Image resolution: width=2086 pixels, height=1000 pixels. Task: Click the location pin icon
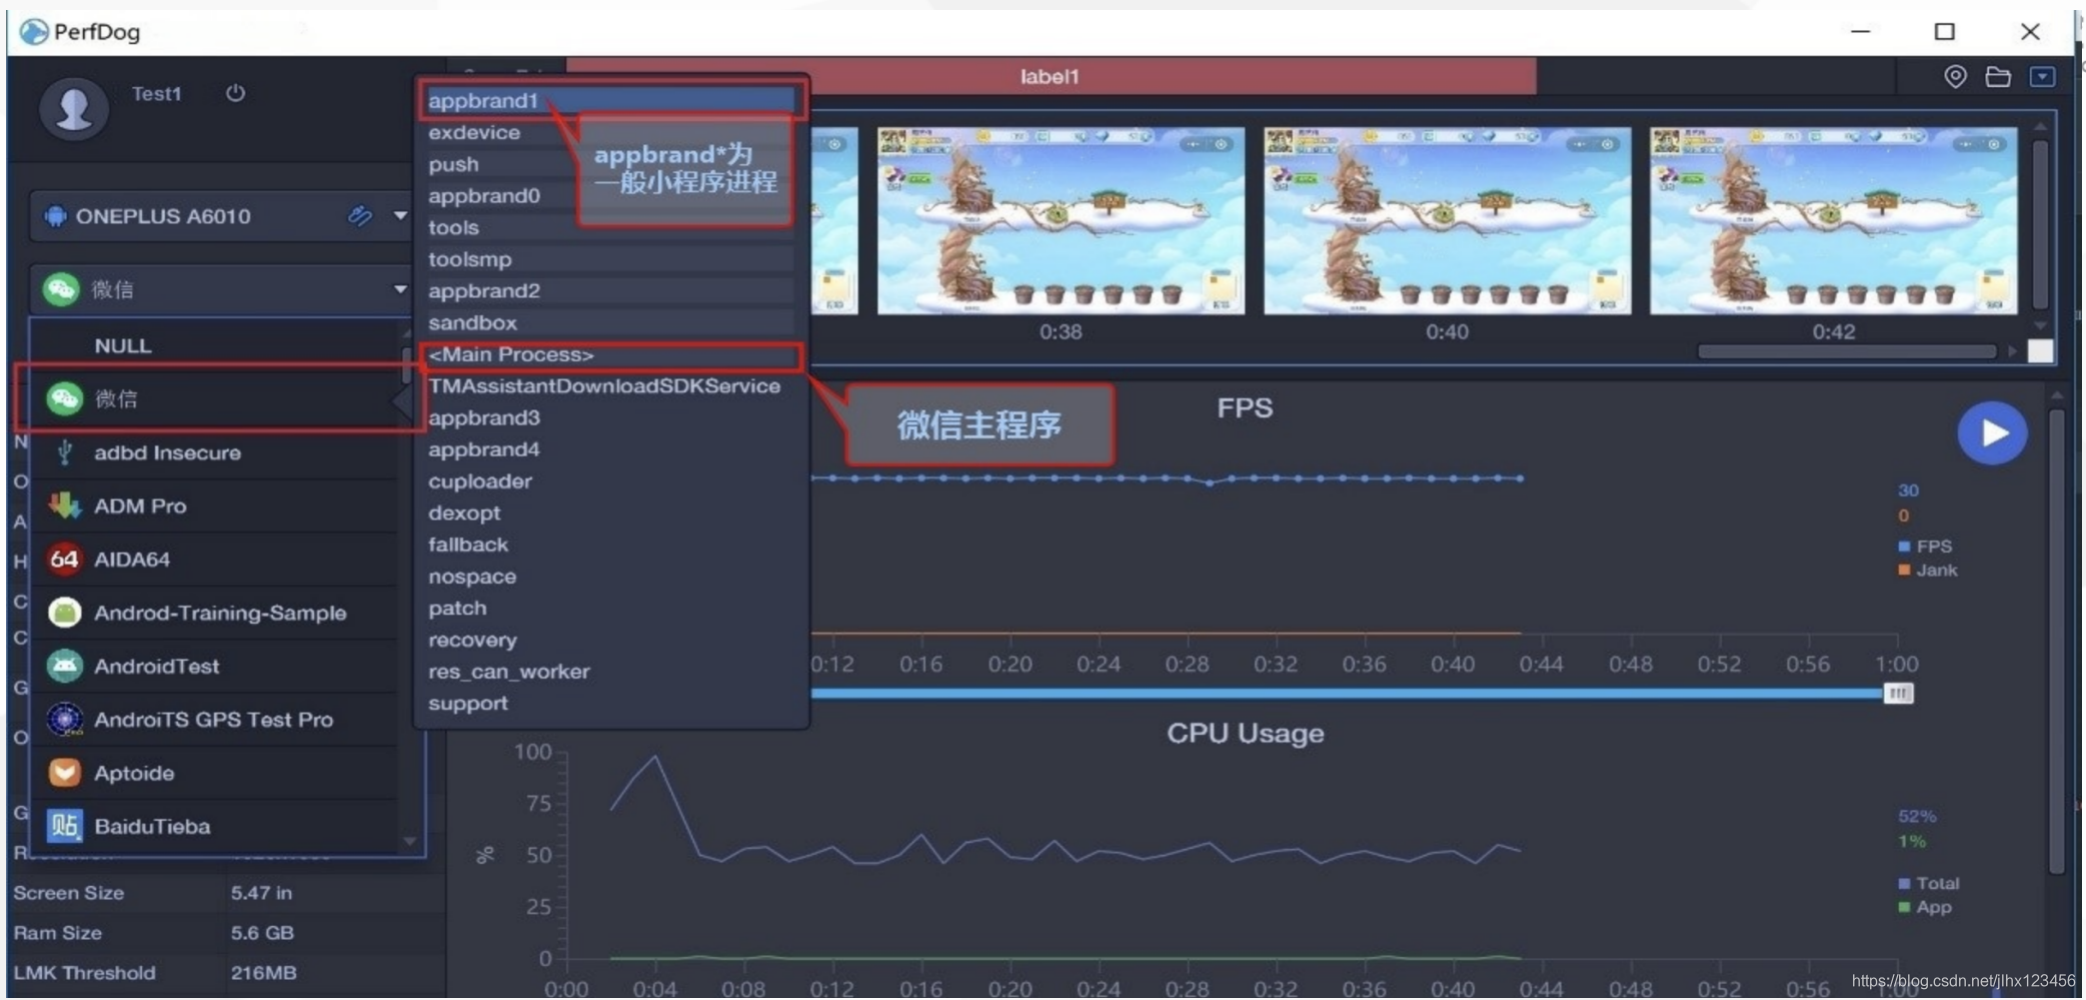coord(1955,76)
